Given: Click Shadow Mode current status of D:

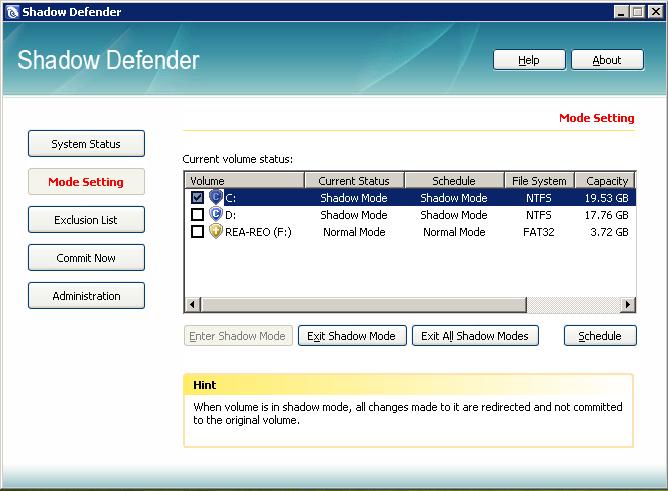Looking at the screenshot, I should coord(354,215).
